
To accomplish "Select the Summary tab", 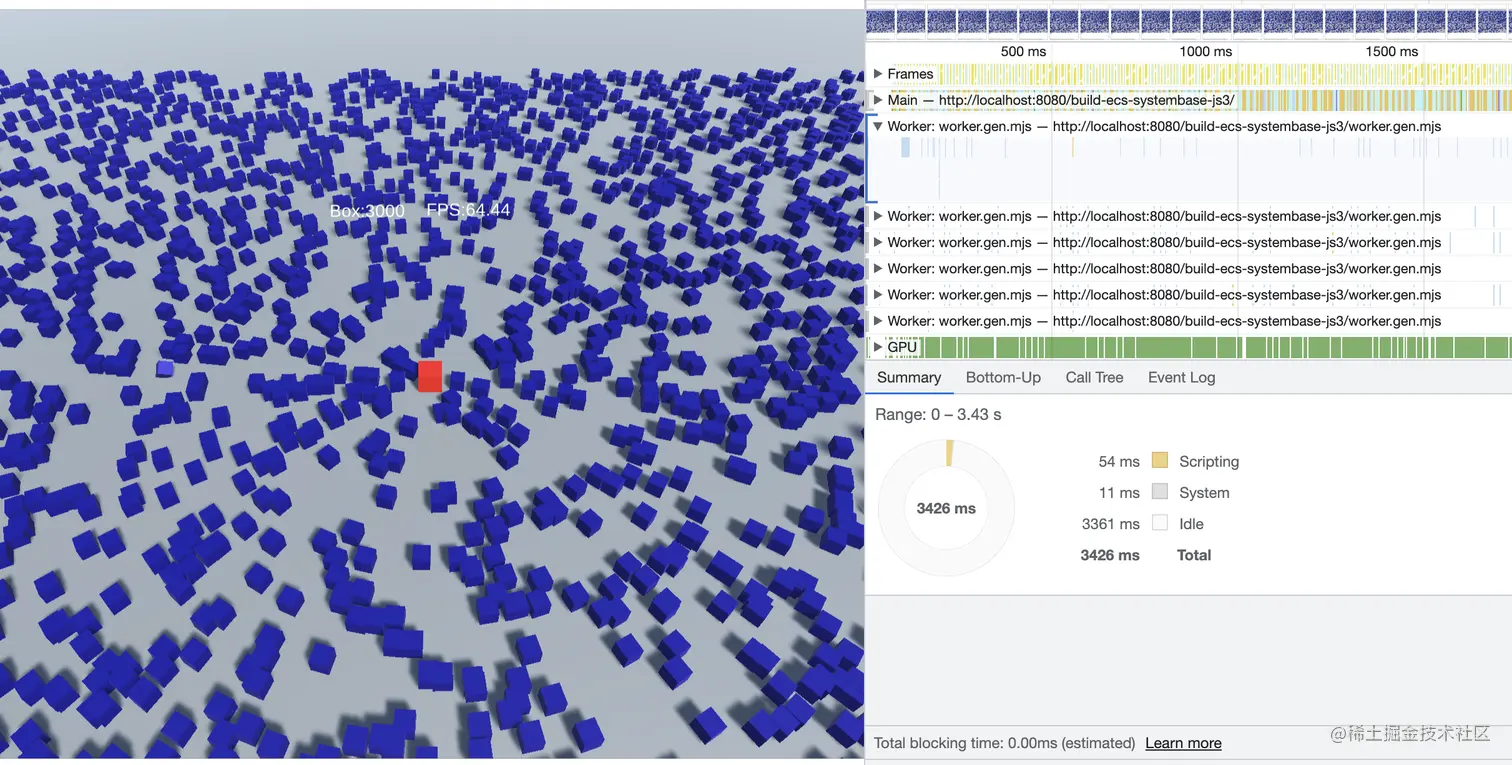I will pos(909,377).
